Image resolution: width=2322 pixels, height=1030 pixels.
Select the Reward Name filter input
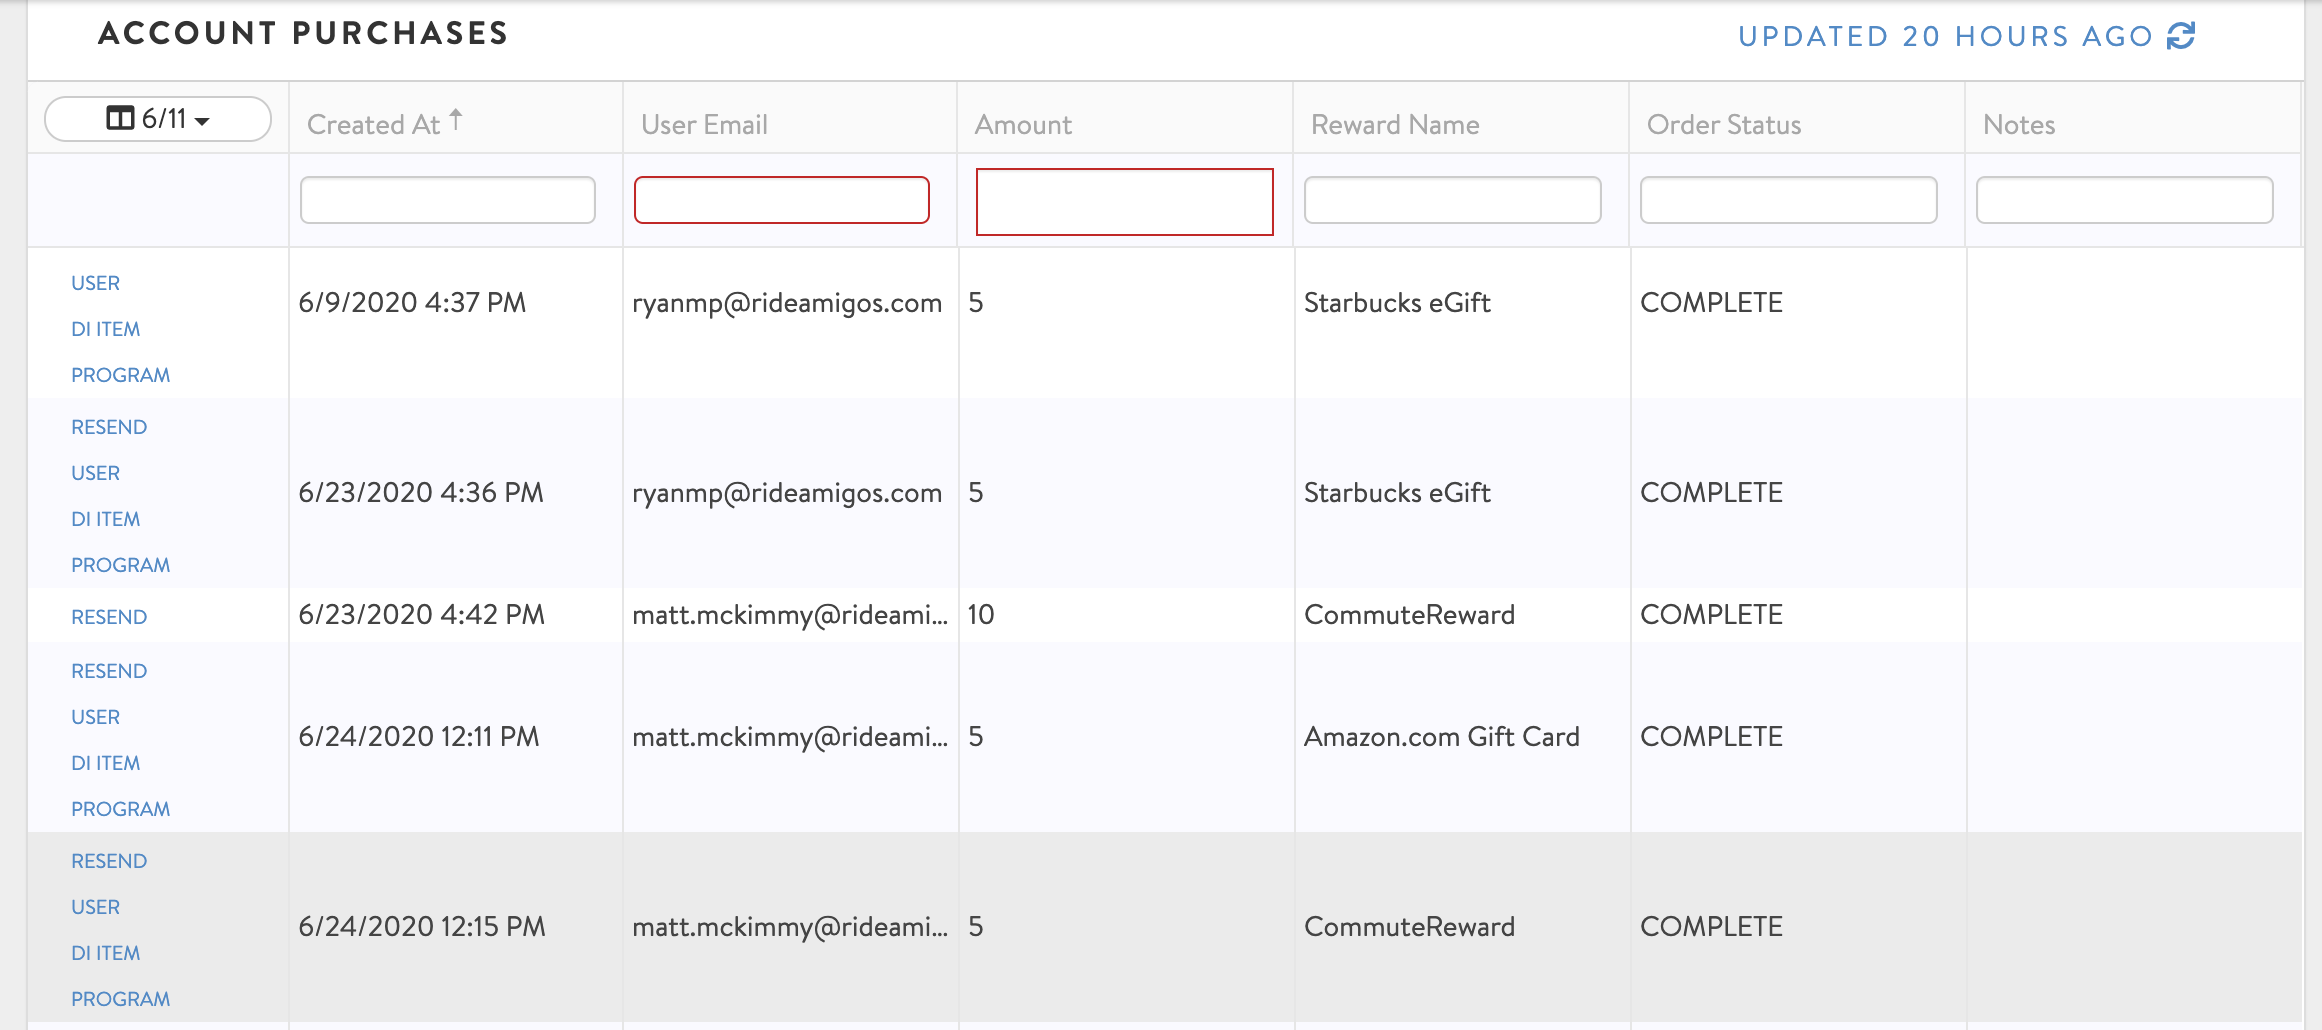click(1452, 200)
